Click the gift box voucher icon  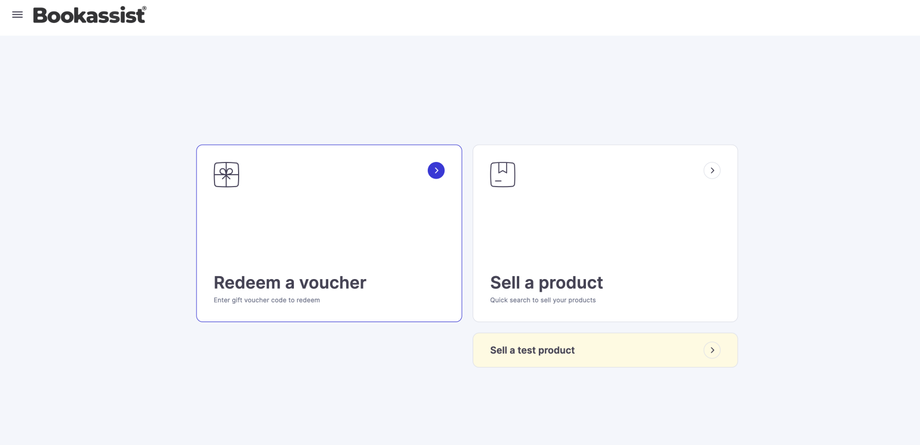pyautogui.click(x=226, y=175)
